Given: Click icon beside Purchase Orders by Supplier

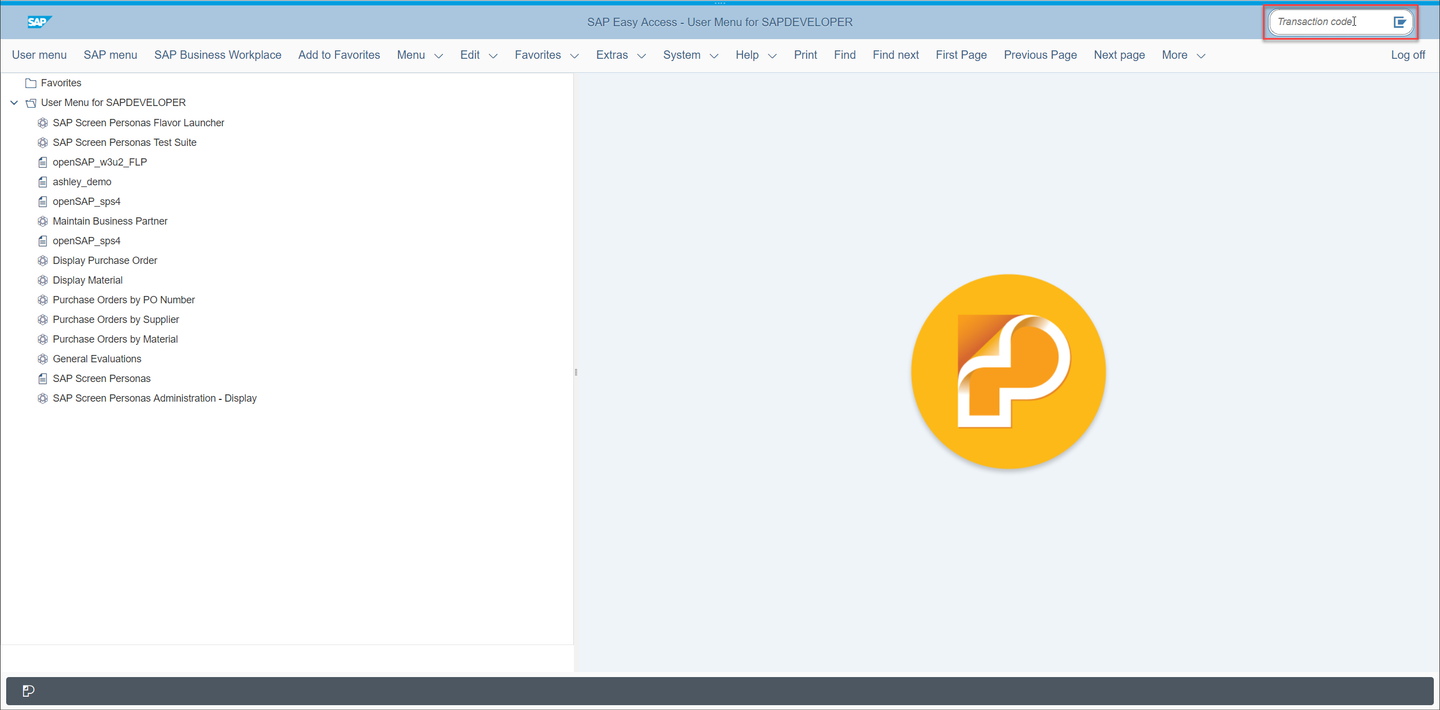Looking at the screenshot, I should pos(43,320).
